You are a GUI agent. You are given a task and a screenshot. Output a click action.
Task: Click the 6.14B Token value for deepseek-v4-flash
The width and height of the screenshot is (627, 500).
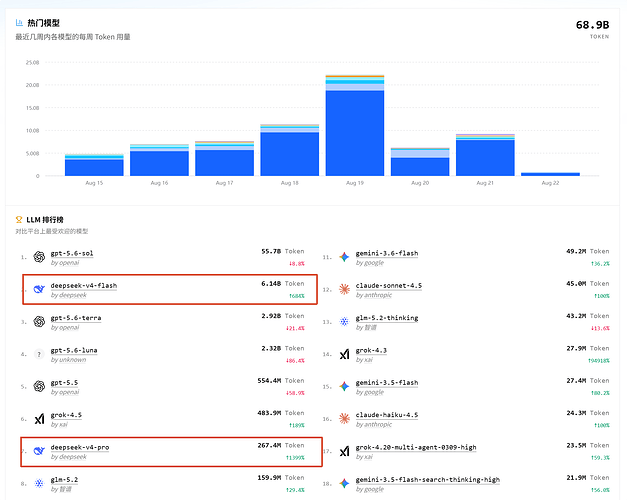[283, 284]
